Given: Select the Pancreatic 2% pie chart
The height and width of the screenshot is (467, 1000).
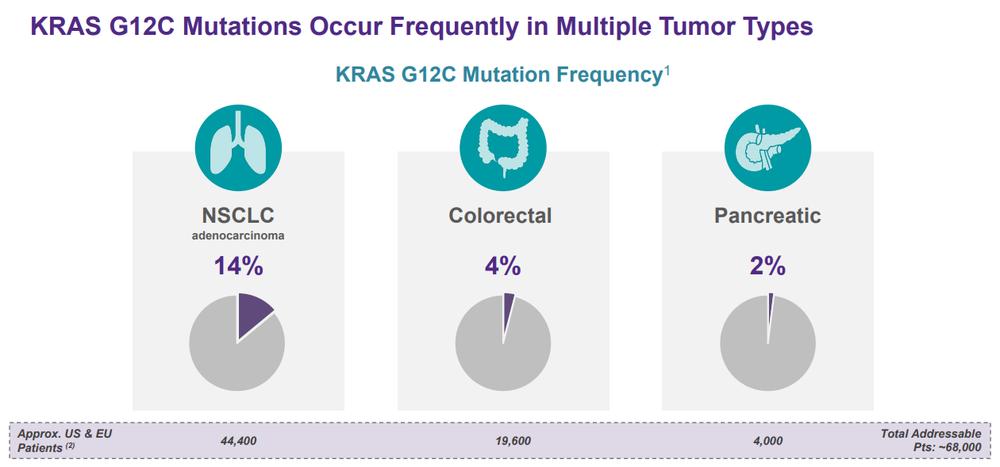Looking at the screenshot, I should [768, 342].
